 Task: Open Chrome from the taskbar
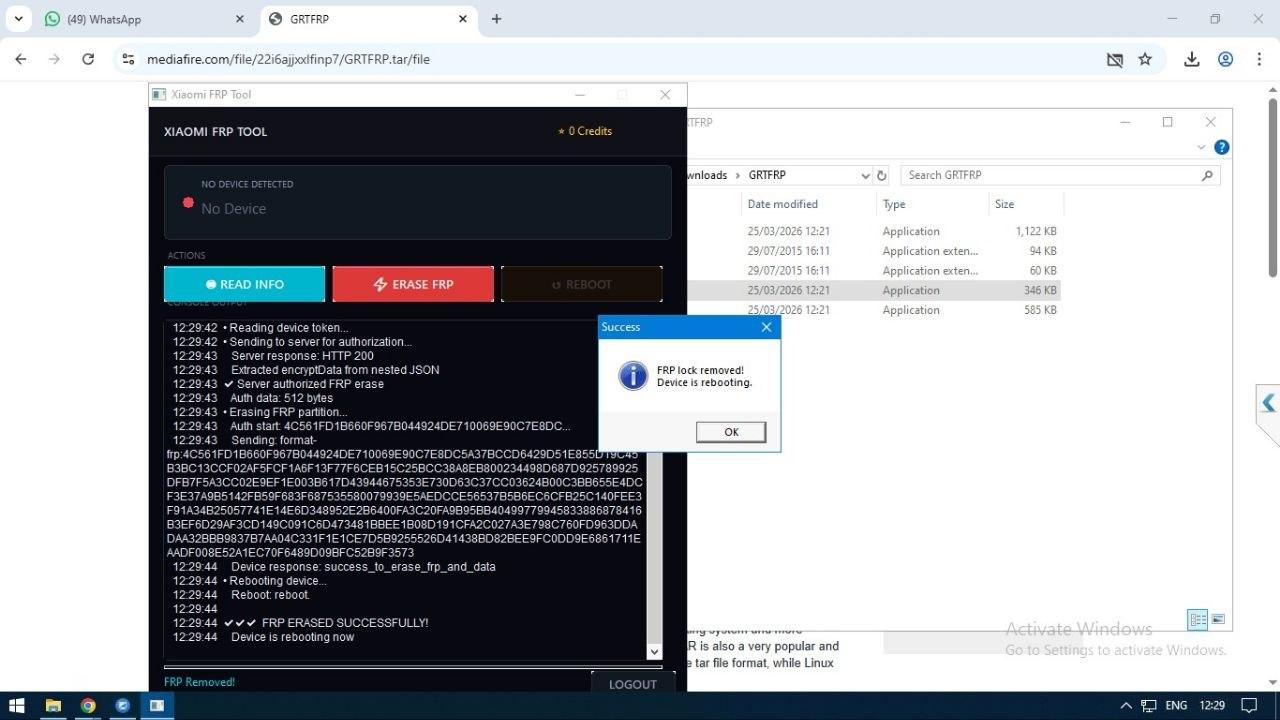(88, 705)
